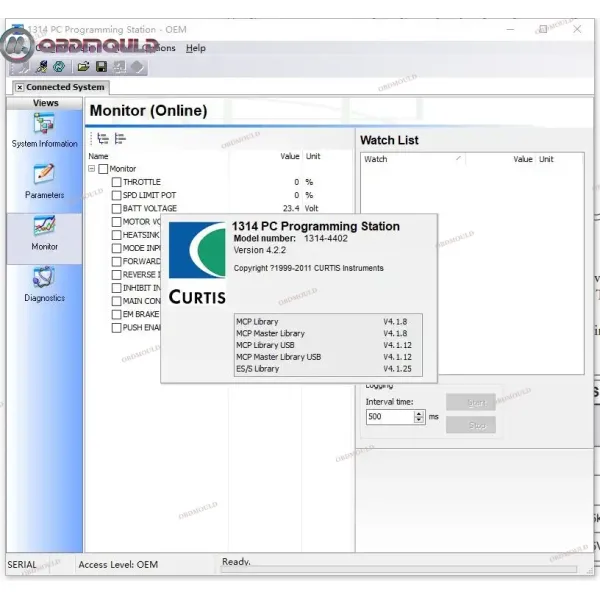Close the Connected System tab with X
600x600 pixels.
click(19, 87)
